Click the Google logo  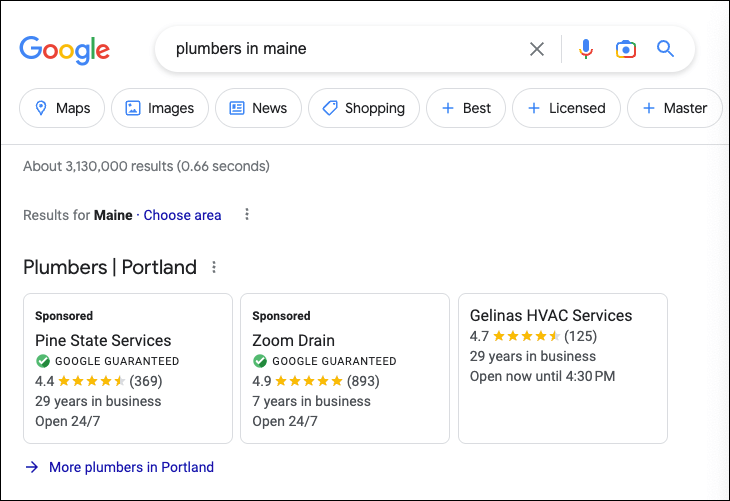click(x=64, y=49)
